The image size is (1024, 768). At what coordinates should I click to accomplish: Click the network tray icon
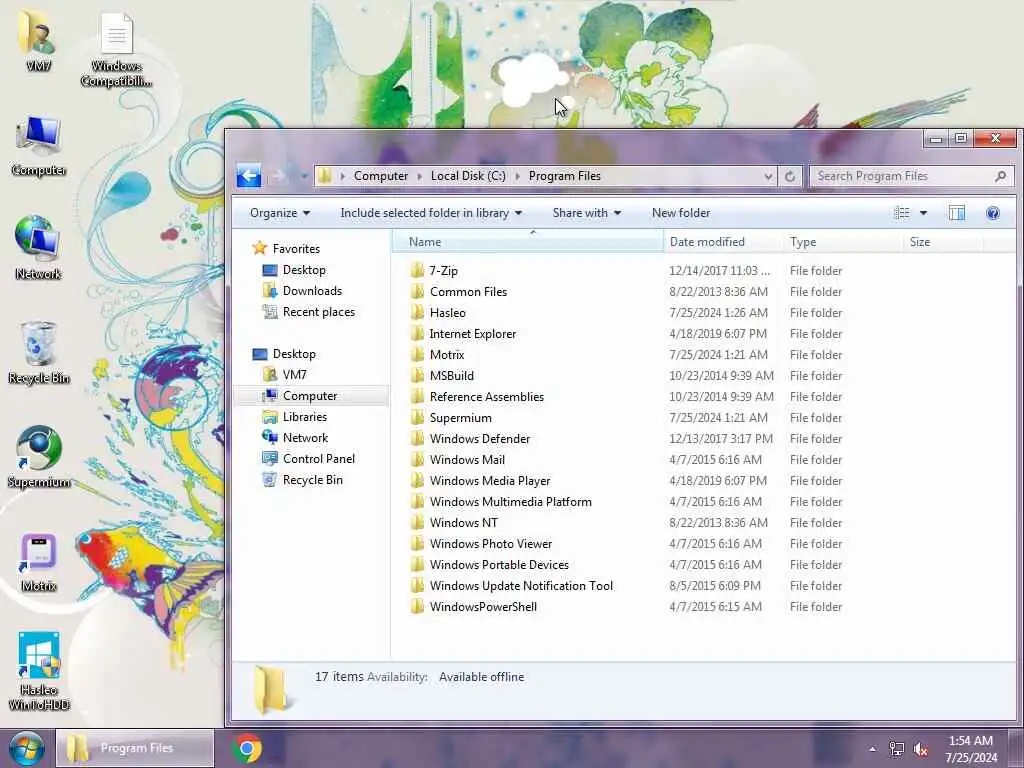pyautogui.click(x=897, y=749)
